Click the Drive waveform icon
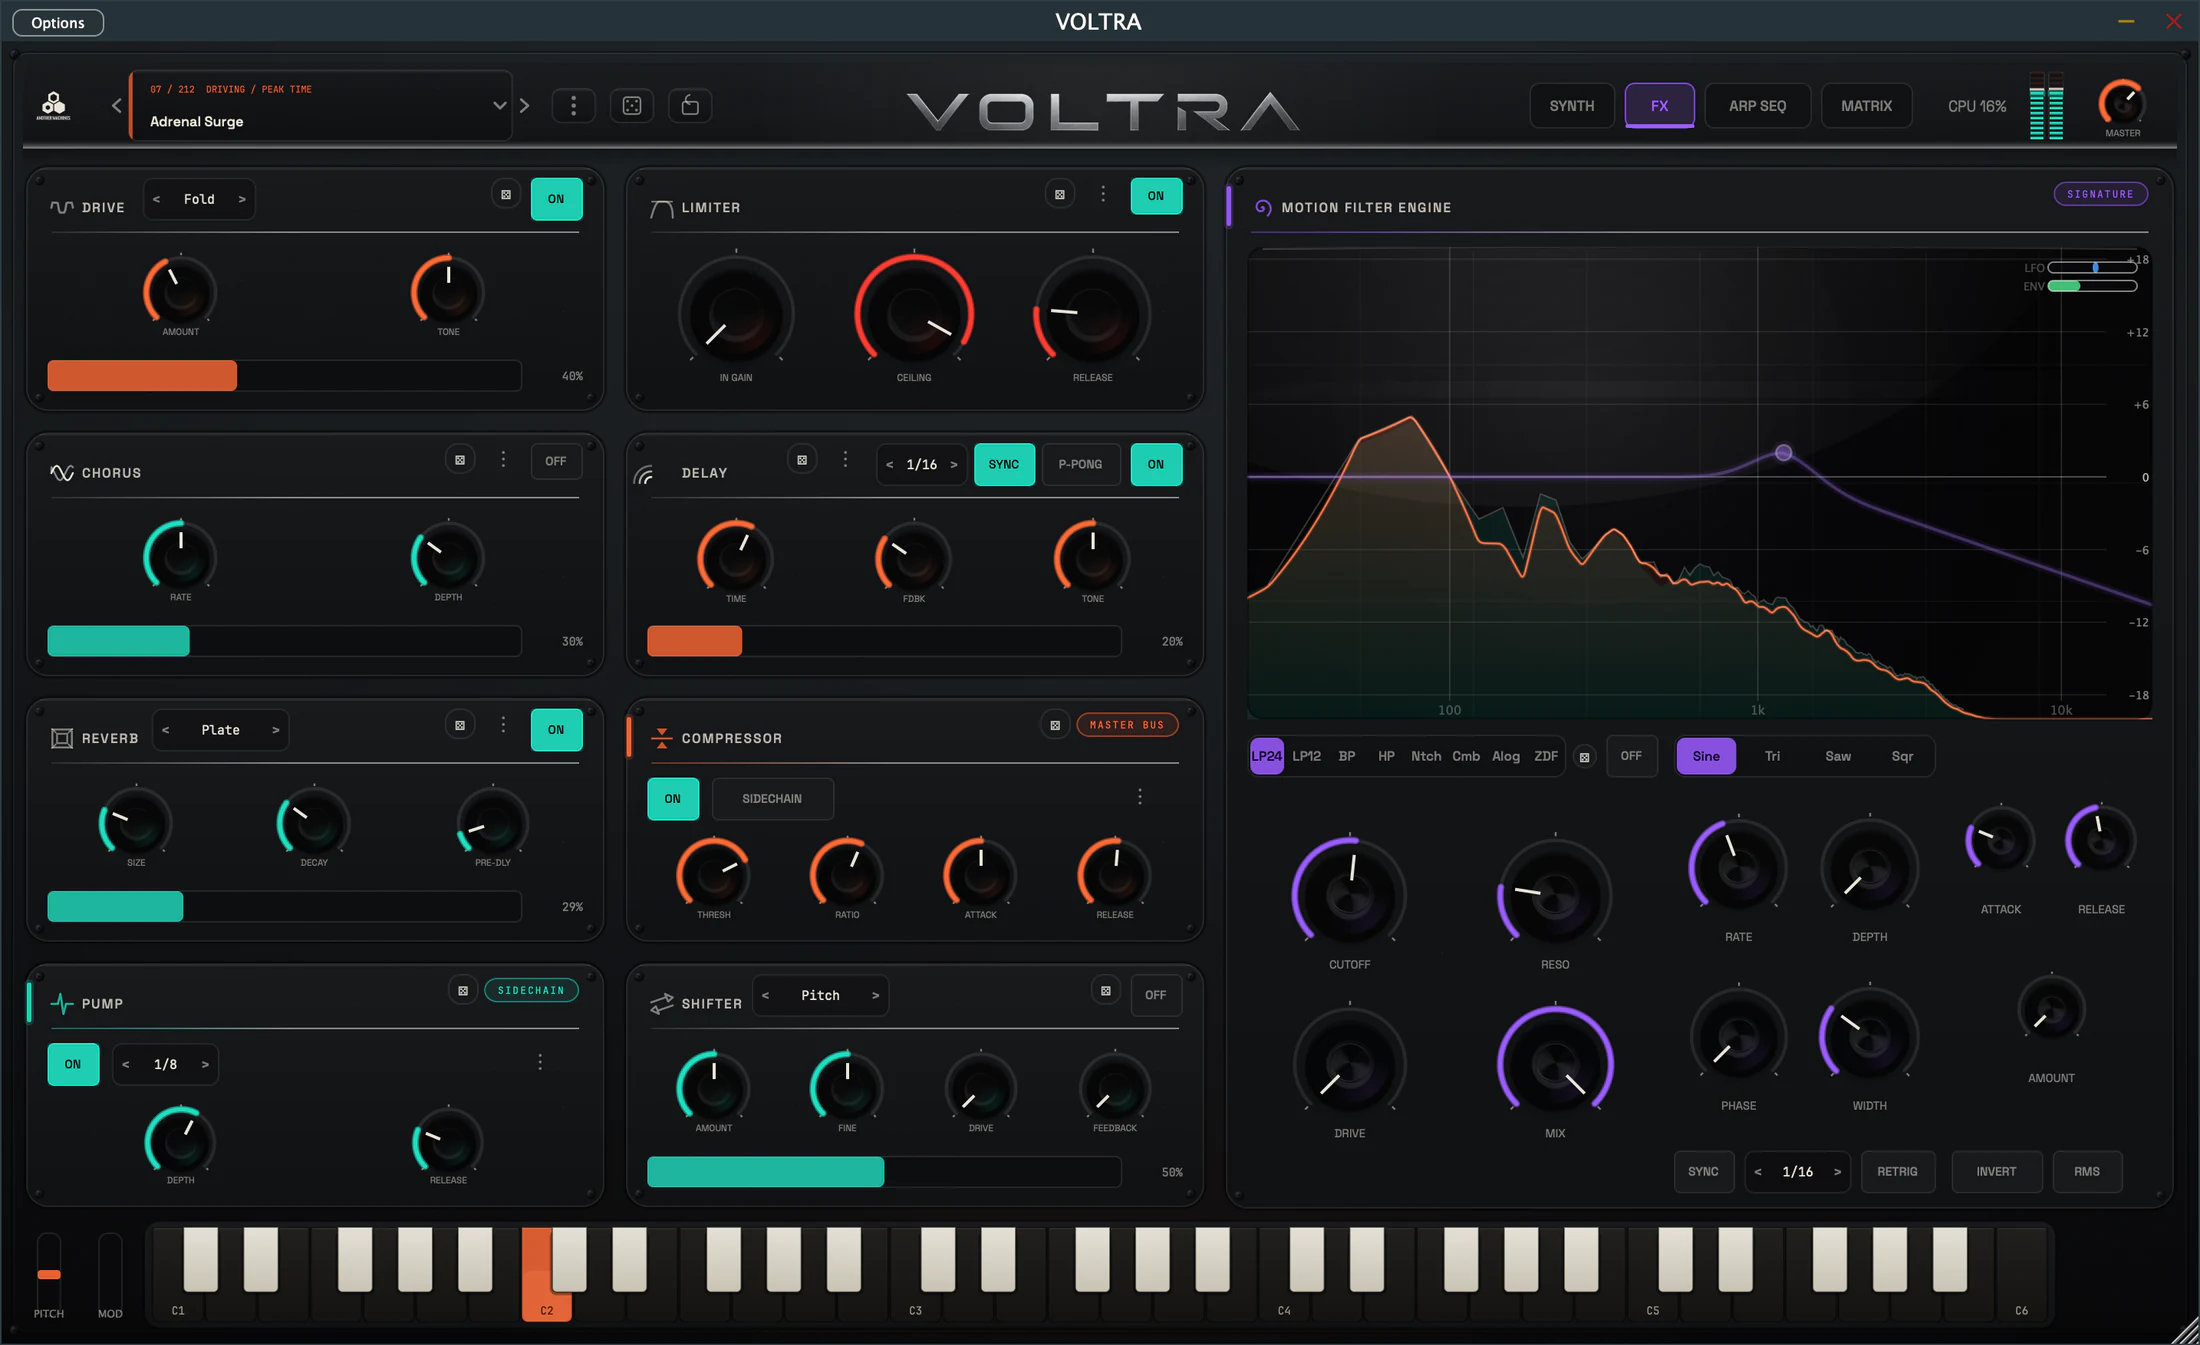2200x1345 pixels. (x=62, y=207)
